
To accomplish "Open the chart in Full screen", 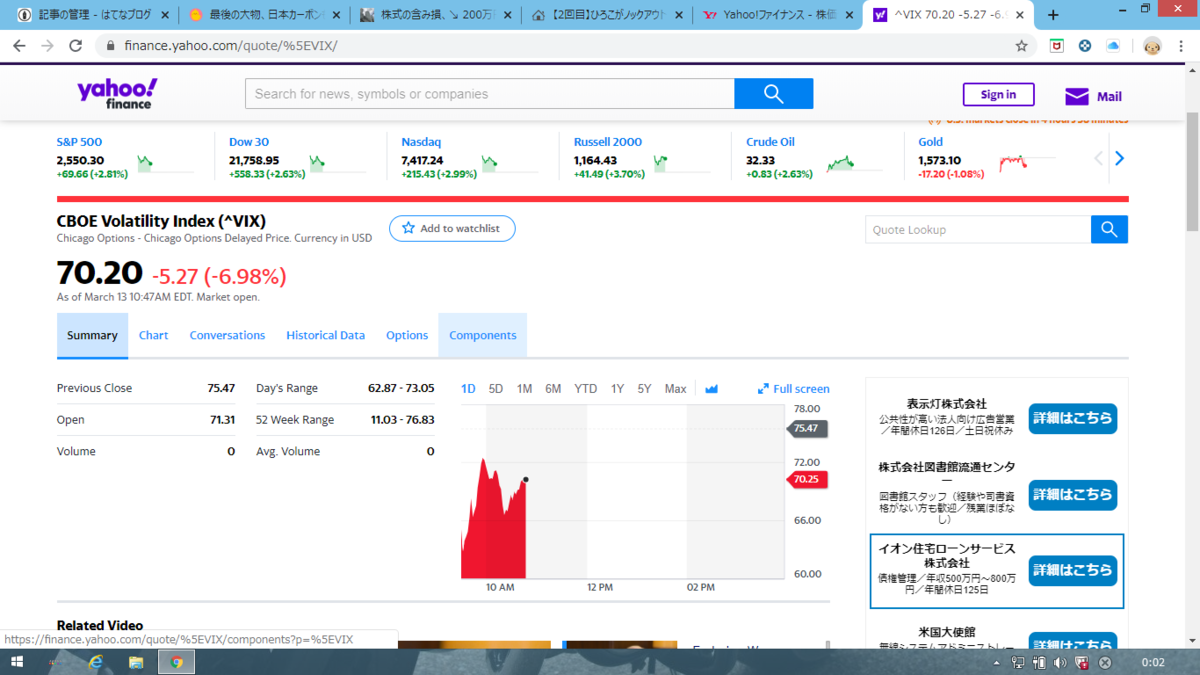I will click(x=794, y=389).
